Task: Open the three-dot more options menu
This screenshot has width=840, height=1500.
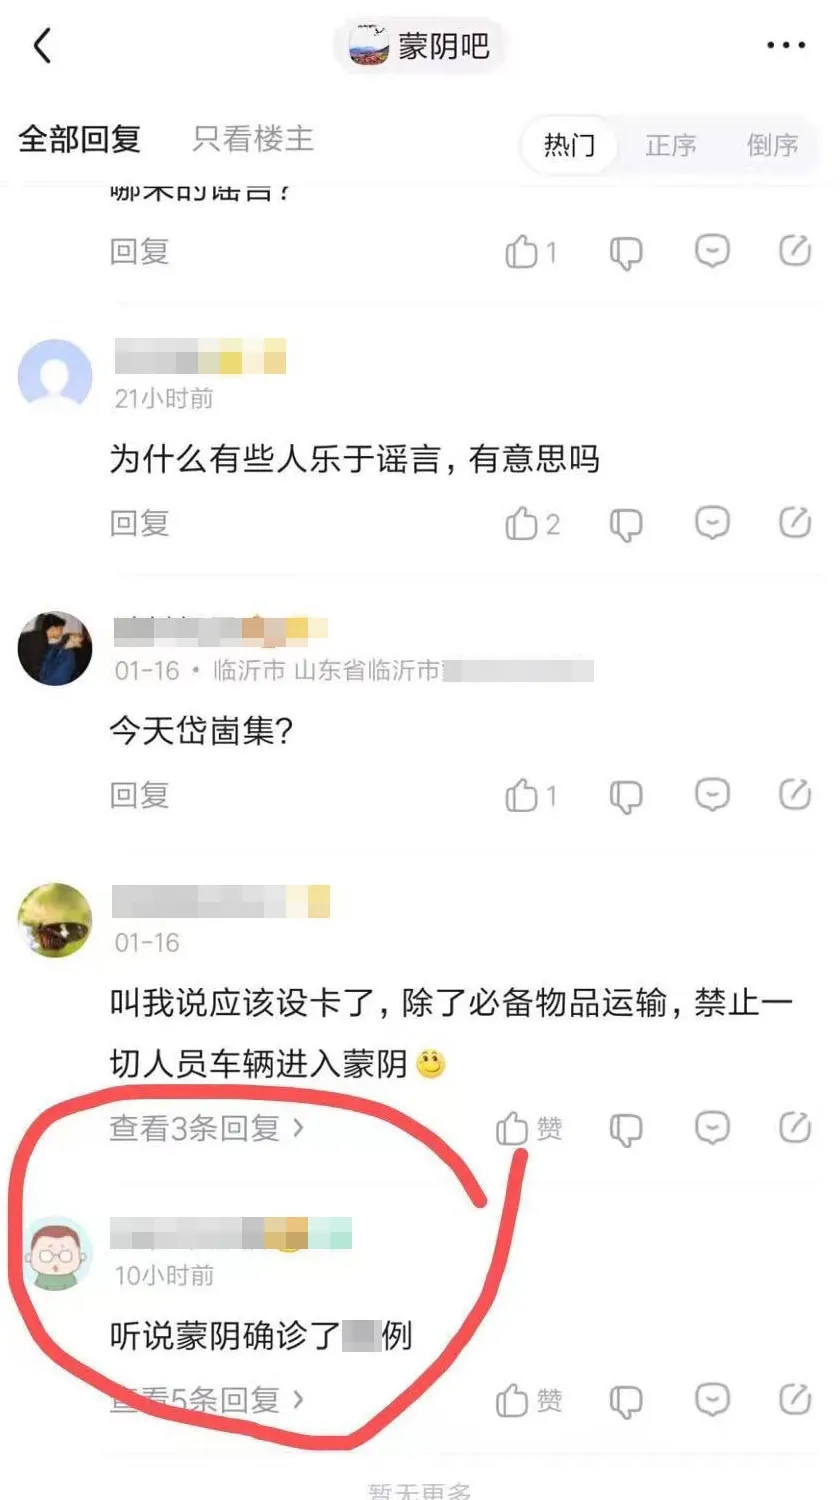Action: [786, 46]
